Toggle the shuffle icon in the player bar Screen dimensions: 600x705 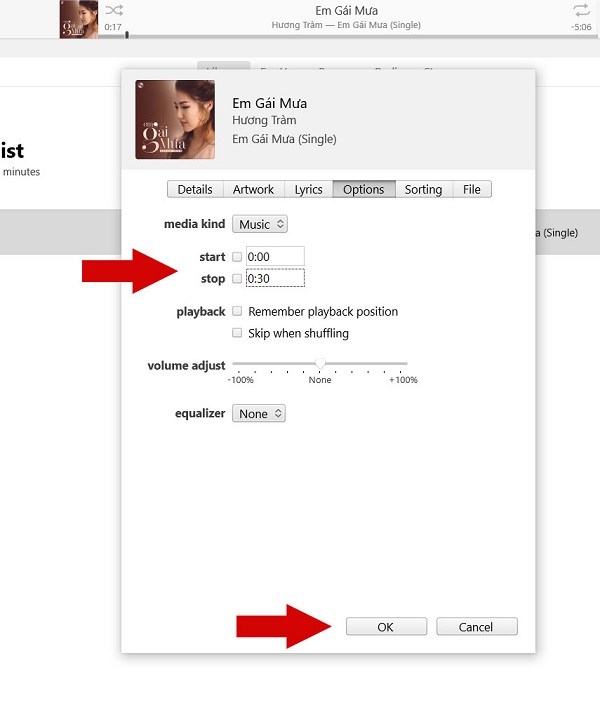pyautogui.click(x=114, y=10)
